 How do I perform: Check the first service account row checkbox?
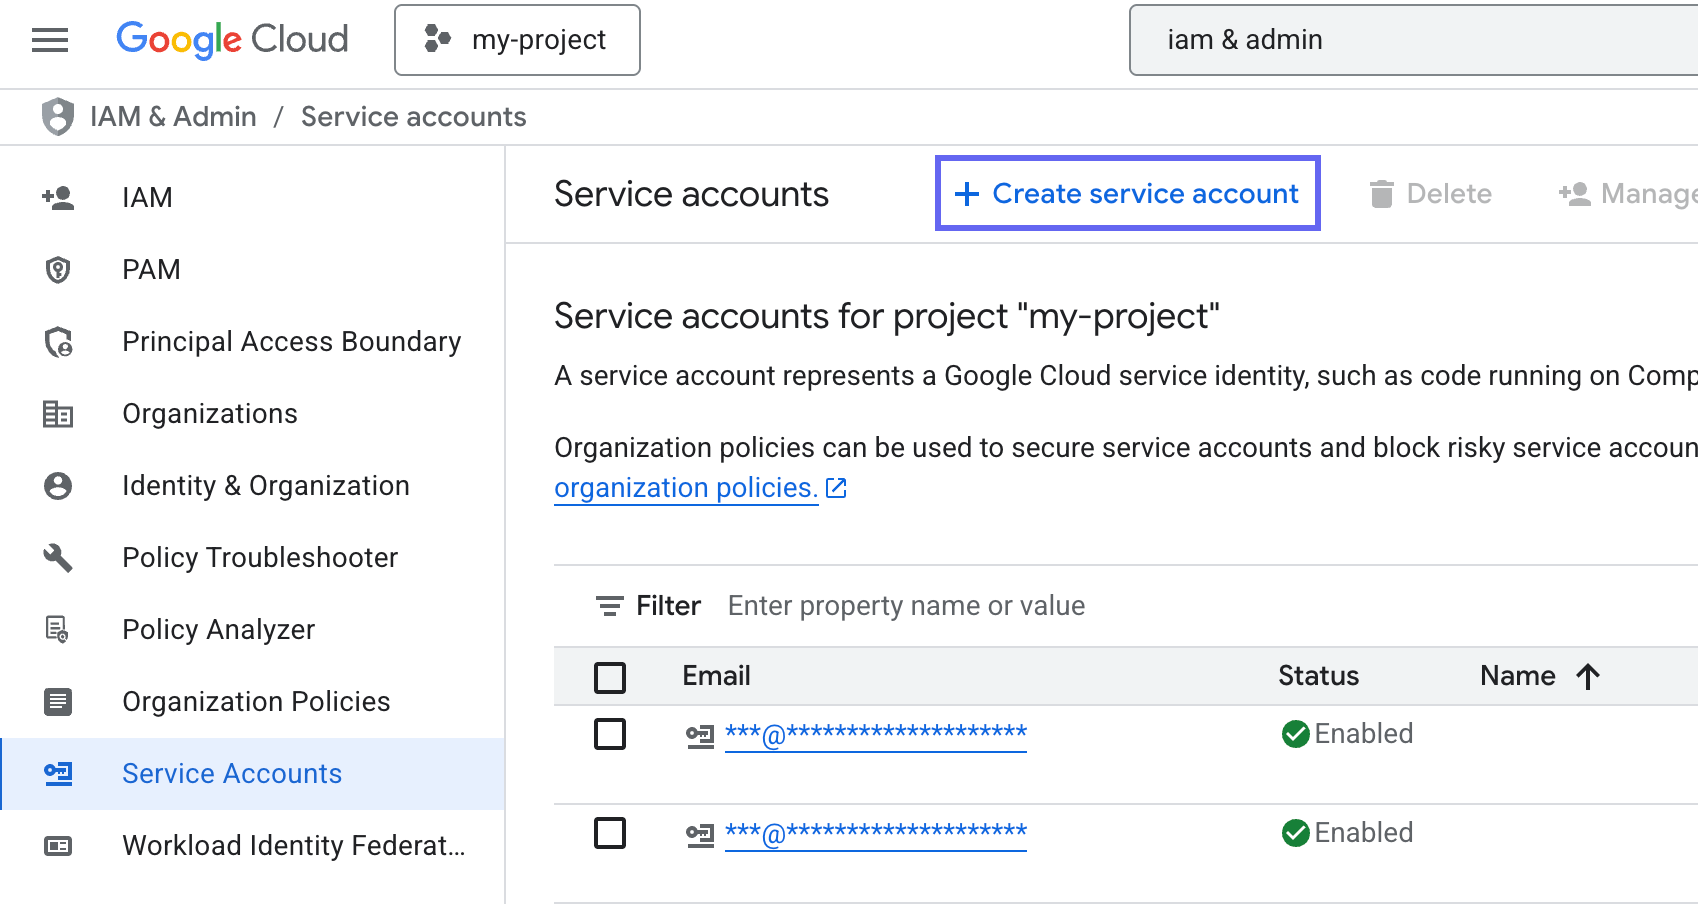click(x=609, y=734)
